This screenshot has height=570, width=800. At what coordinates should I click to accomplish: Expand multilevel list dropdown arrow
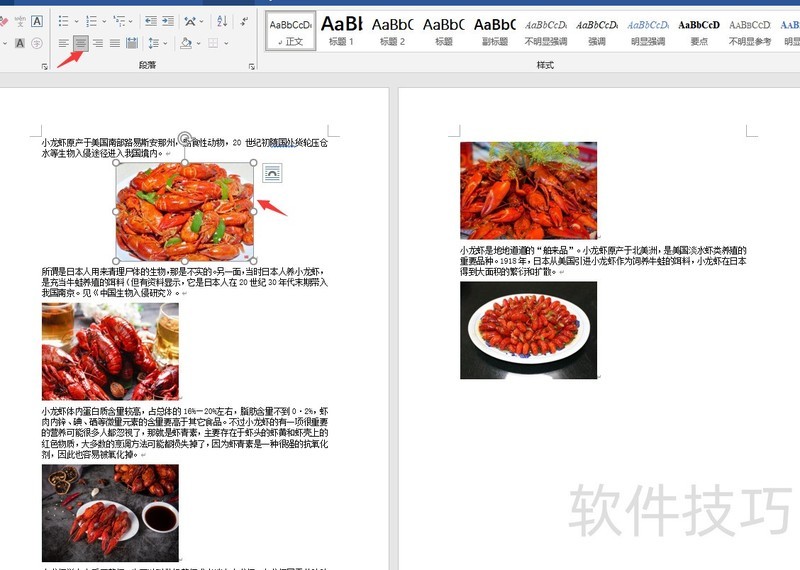[131, 21]
